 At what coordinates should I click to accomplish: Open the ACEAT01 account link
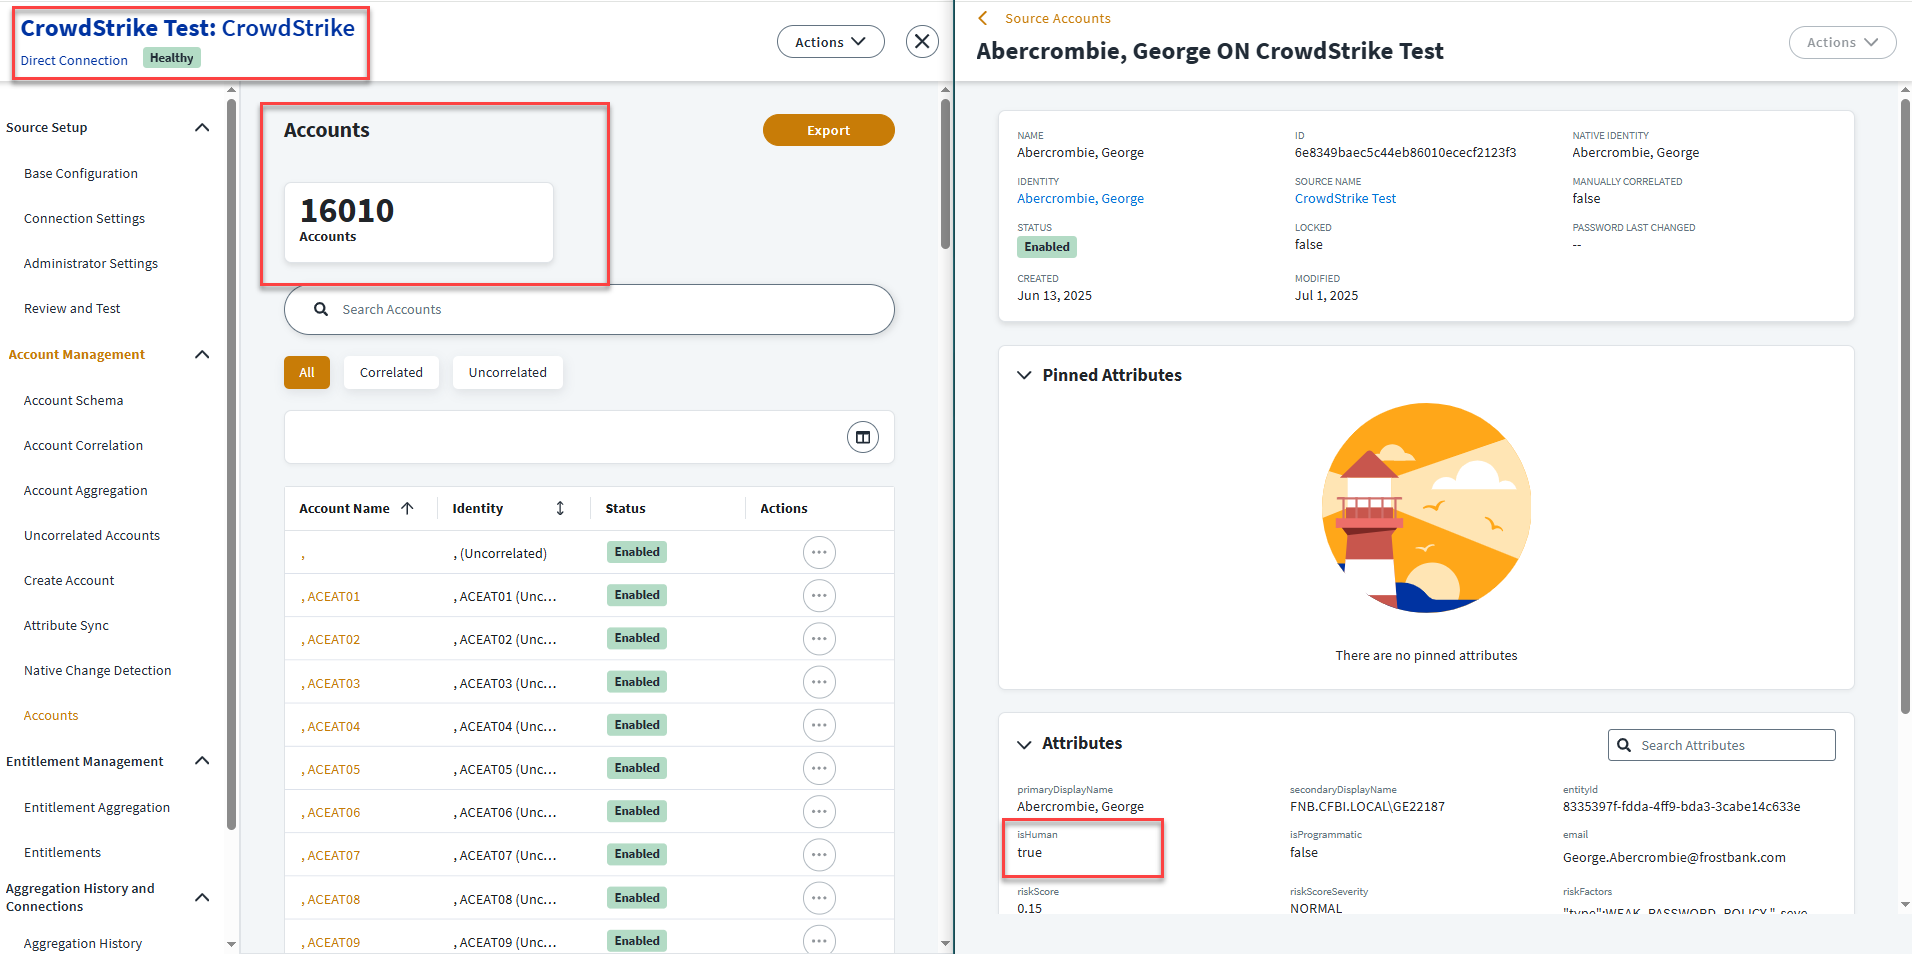click(331, 596)
